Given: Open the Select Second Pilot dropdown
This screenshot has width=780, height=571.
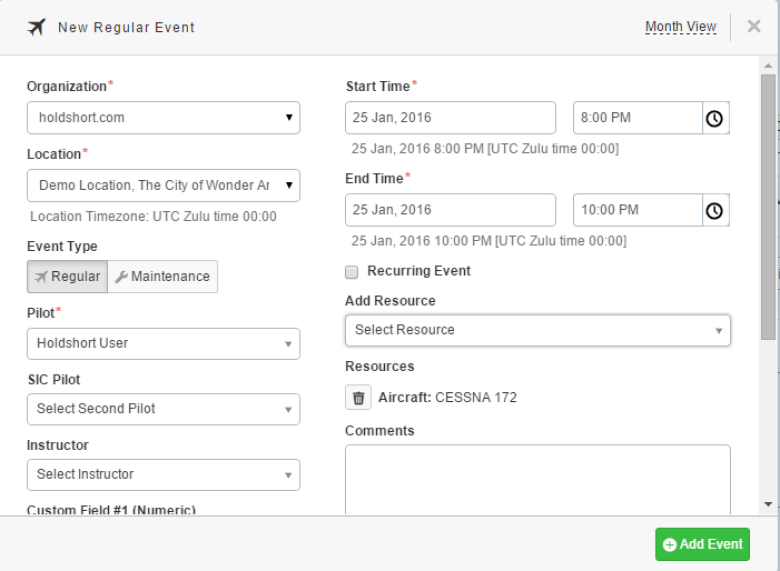Looking at the screenshot, I should pos(164,409).
